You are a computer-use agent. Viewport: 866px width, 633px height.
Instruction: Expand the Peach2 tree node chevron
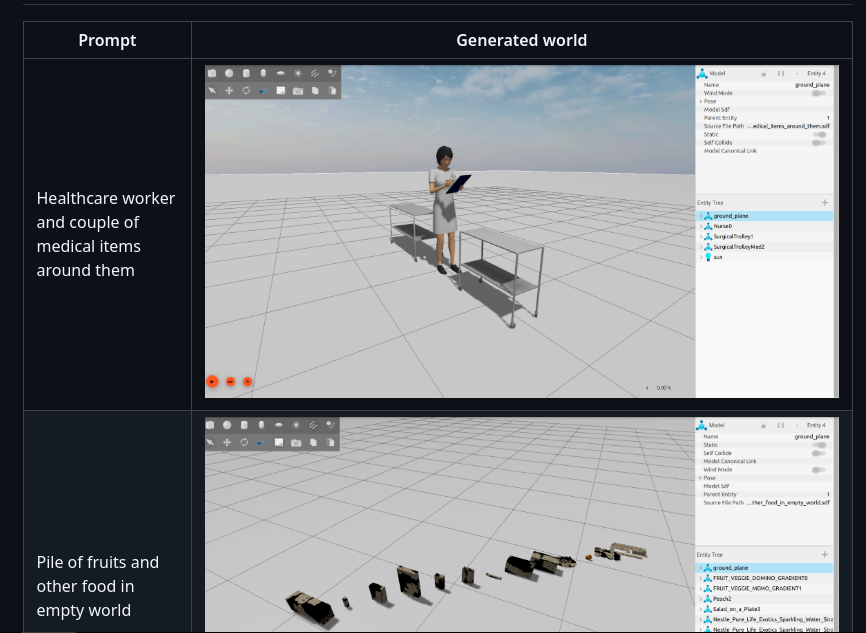[x=701, y=599]
